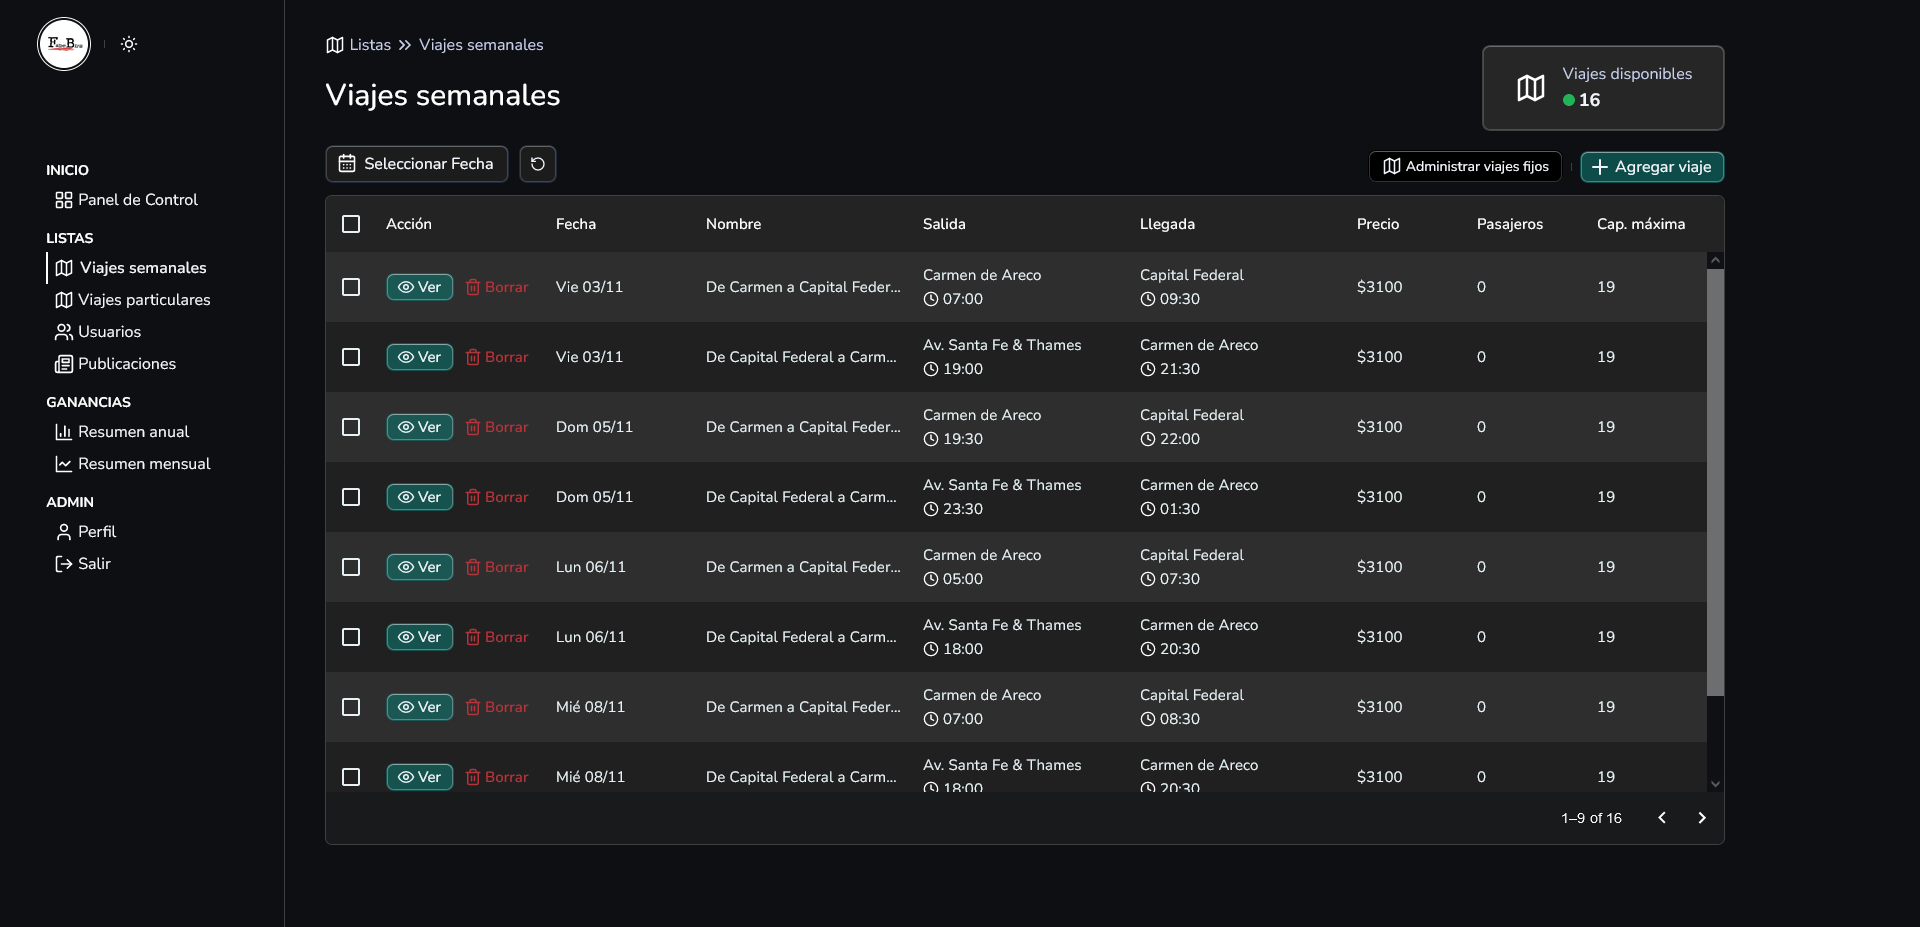1920x927 pixels.
Task: Delete the Mié 08/11 Capital Federal to Carmen trip
Action: 497,777
